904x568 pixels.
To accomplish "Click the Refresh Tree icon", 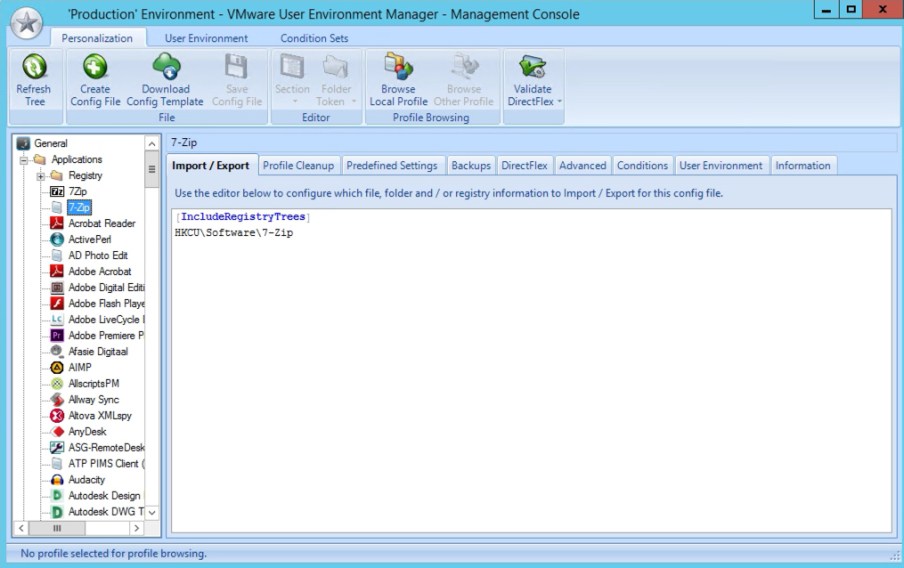I will click(34, 66).
